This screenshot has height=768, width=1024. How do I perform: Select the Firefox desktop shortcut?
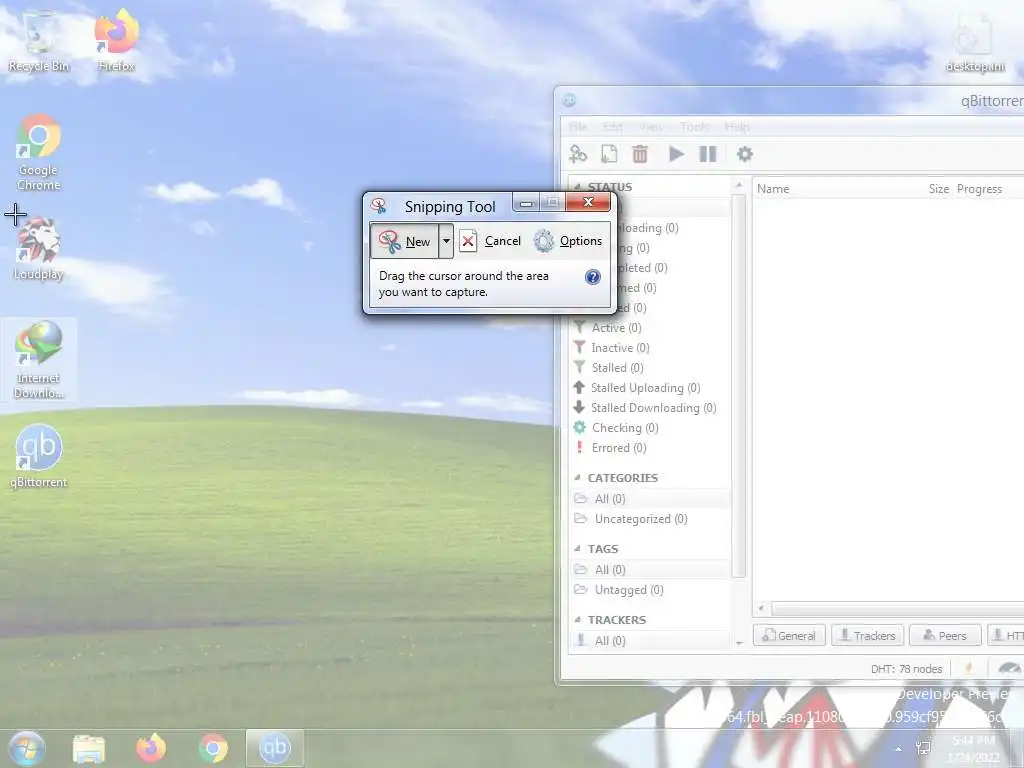coord(117,41)
